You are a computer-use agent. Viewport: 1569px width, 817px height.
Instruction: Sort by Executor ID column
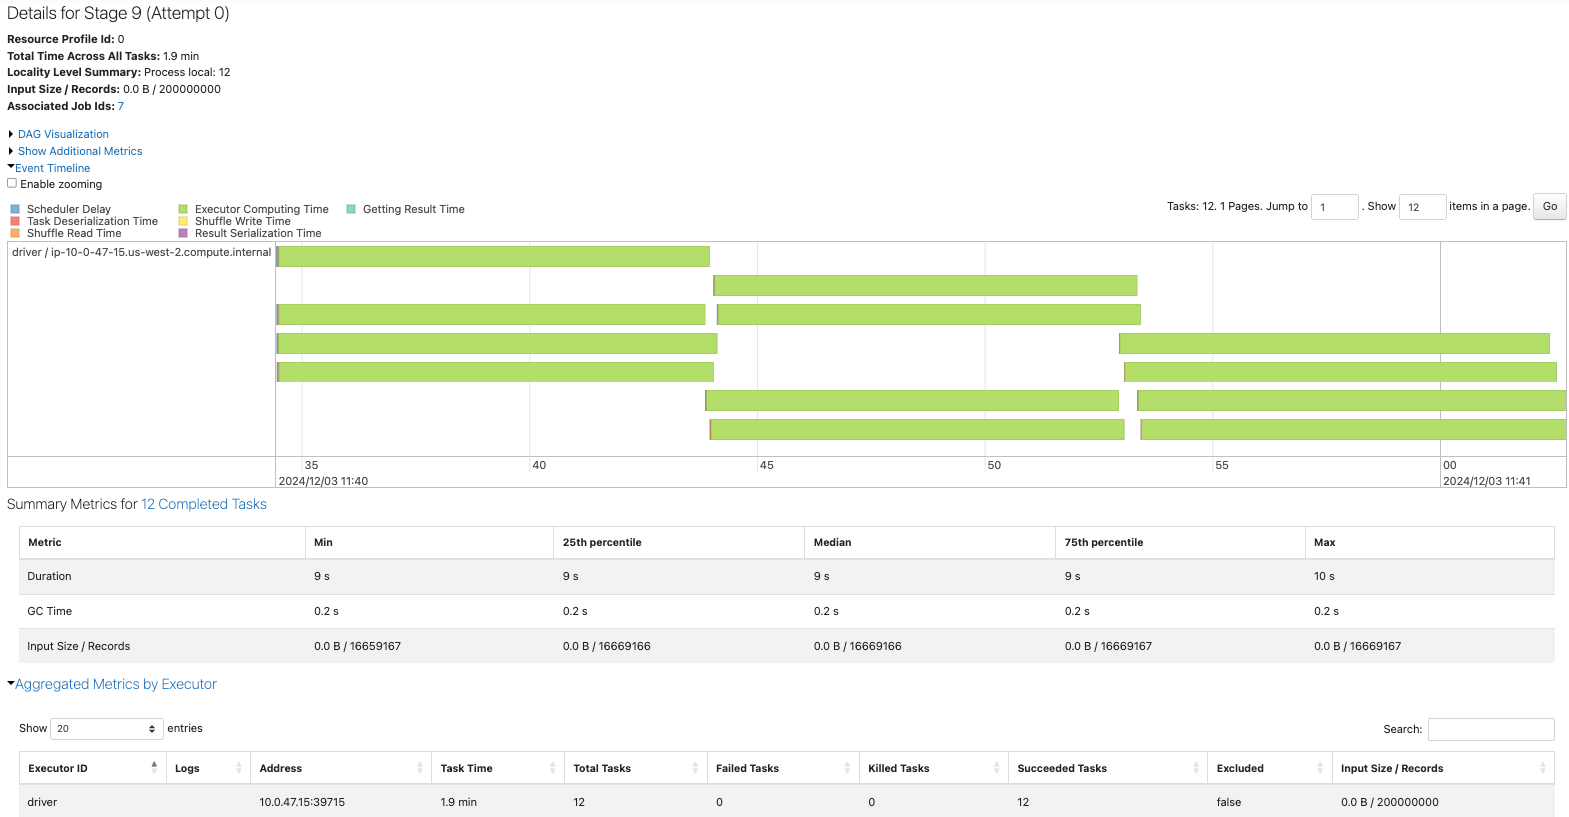coord(92,768)
